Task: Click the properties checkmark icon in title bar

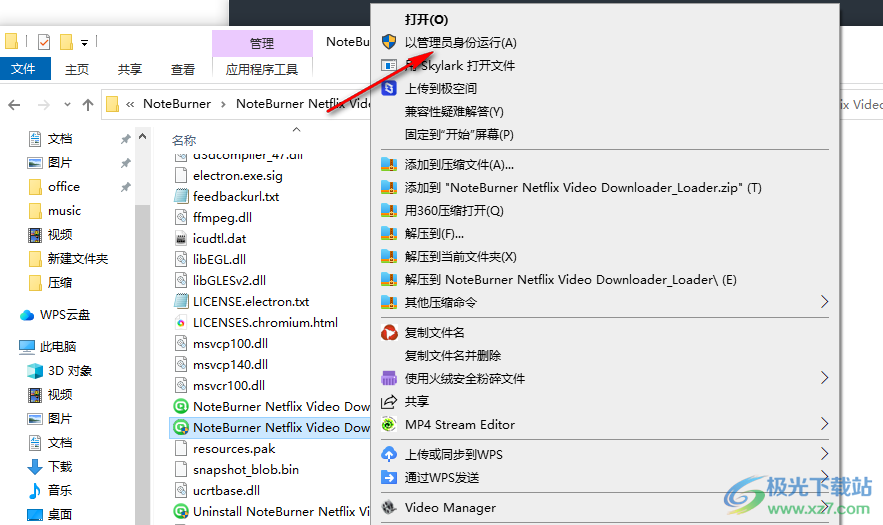Action: 44,42
